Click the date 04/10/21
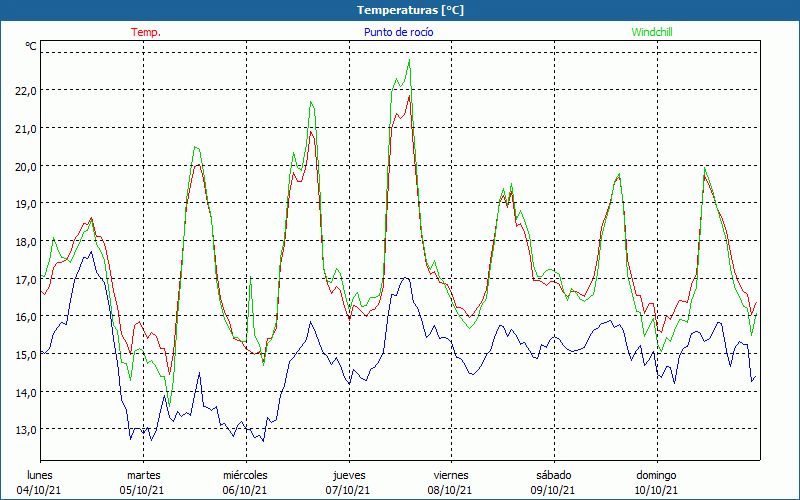800x500 pixels. click(x=39, y=490)
